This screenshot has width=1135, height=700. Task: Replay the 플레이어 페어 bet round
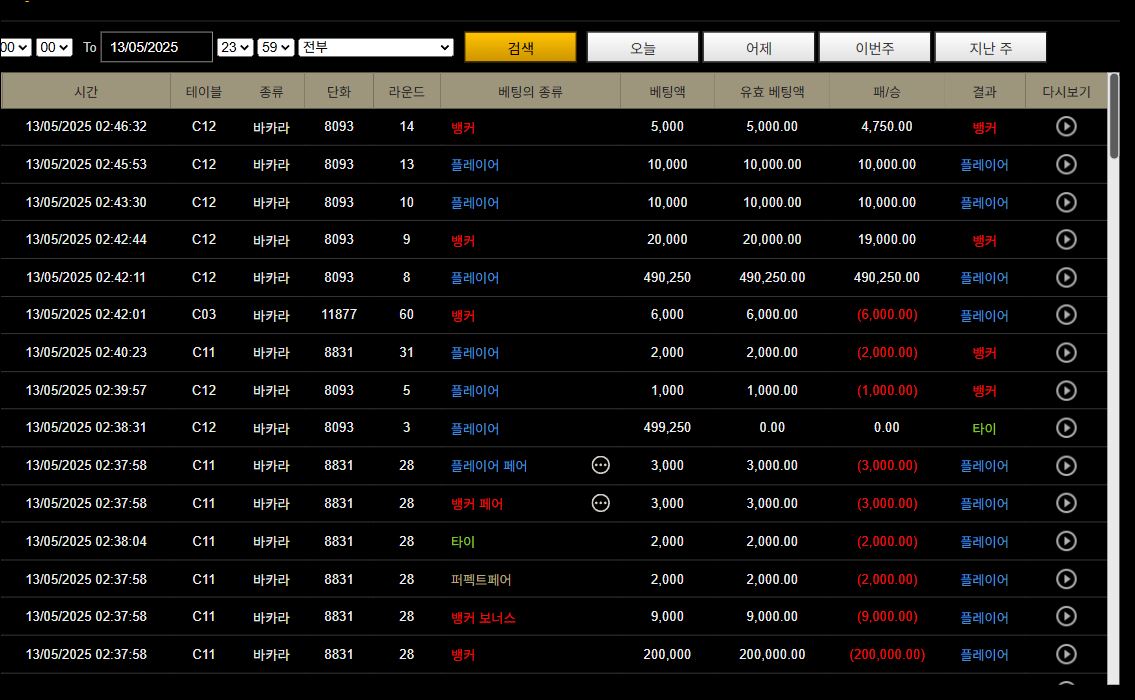[x=1066, y=465]
